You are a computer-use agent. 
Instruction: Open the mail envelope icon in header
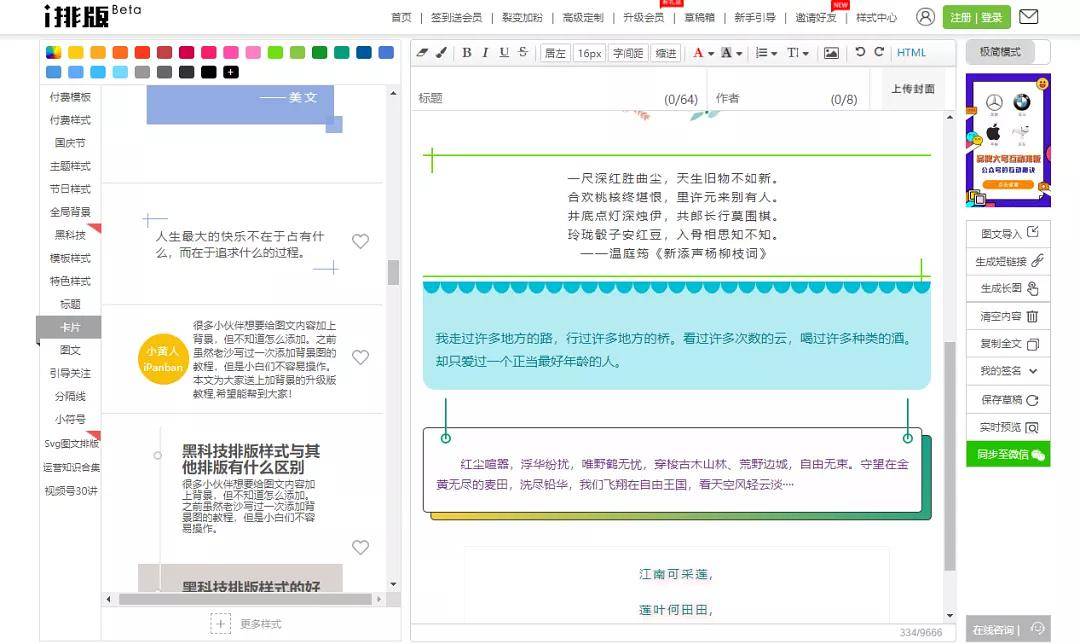(x=1028, y=17)
